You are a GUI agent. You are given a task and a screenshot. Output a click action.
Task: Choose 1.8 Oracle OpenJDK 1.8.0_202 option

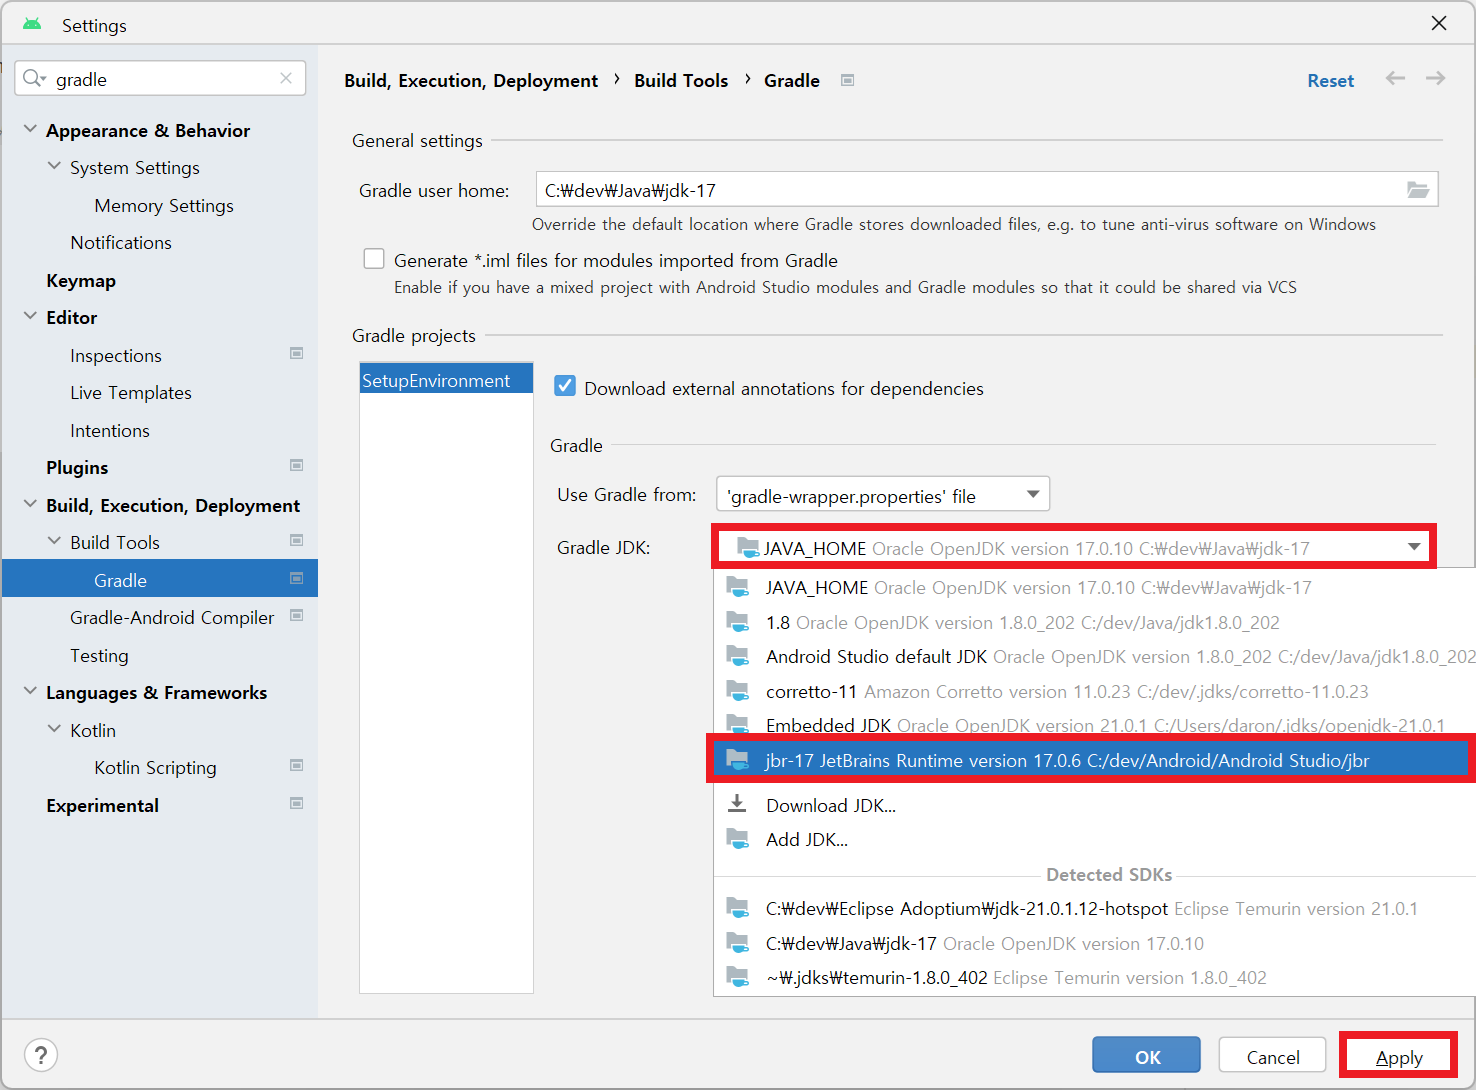point(1095,622)
